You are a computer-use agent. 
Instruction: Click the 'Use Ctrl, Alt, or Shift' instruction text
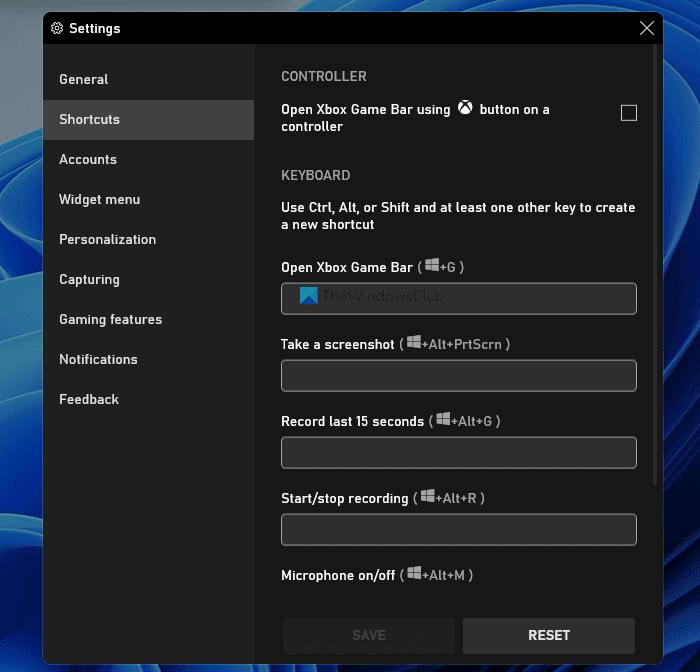point(458,216)
